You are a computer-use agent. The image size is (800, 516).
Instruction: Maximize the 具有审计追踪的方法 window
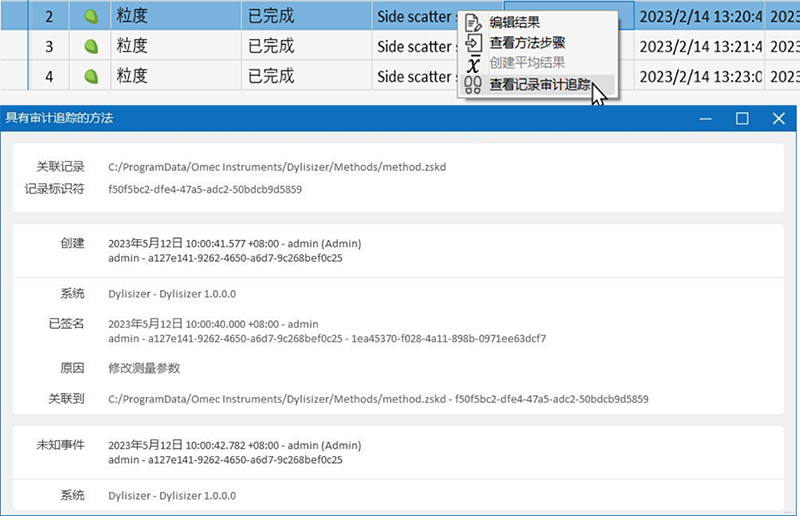coord(742,118)
